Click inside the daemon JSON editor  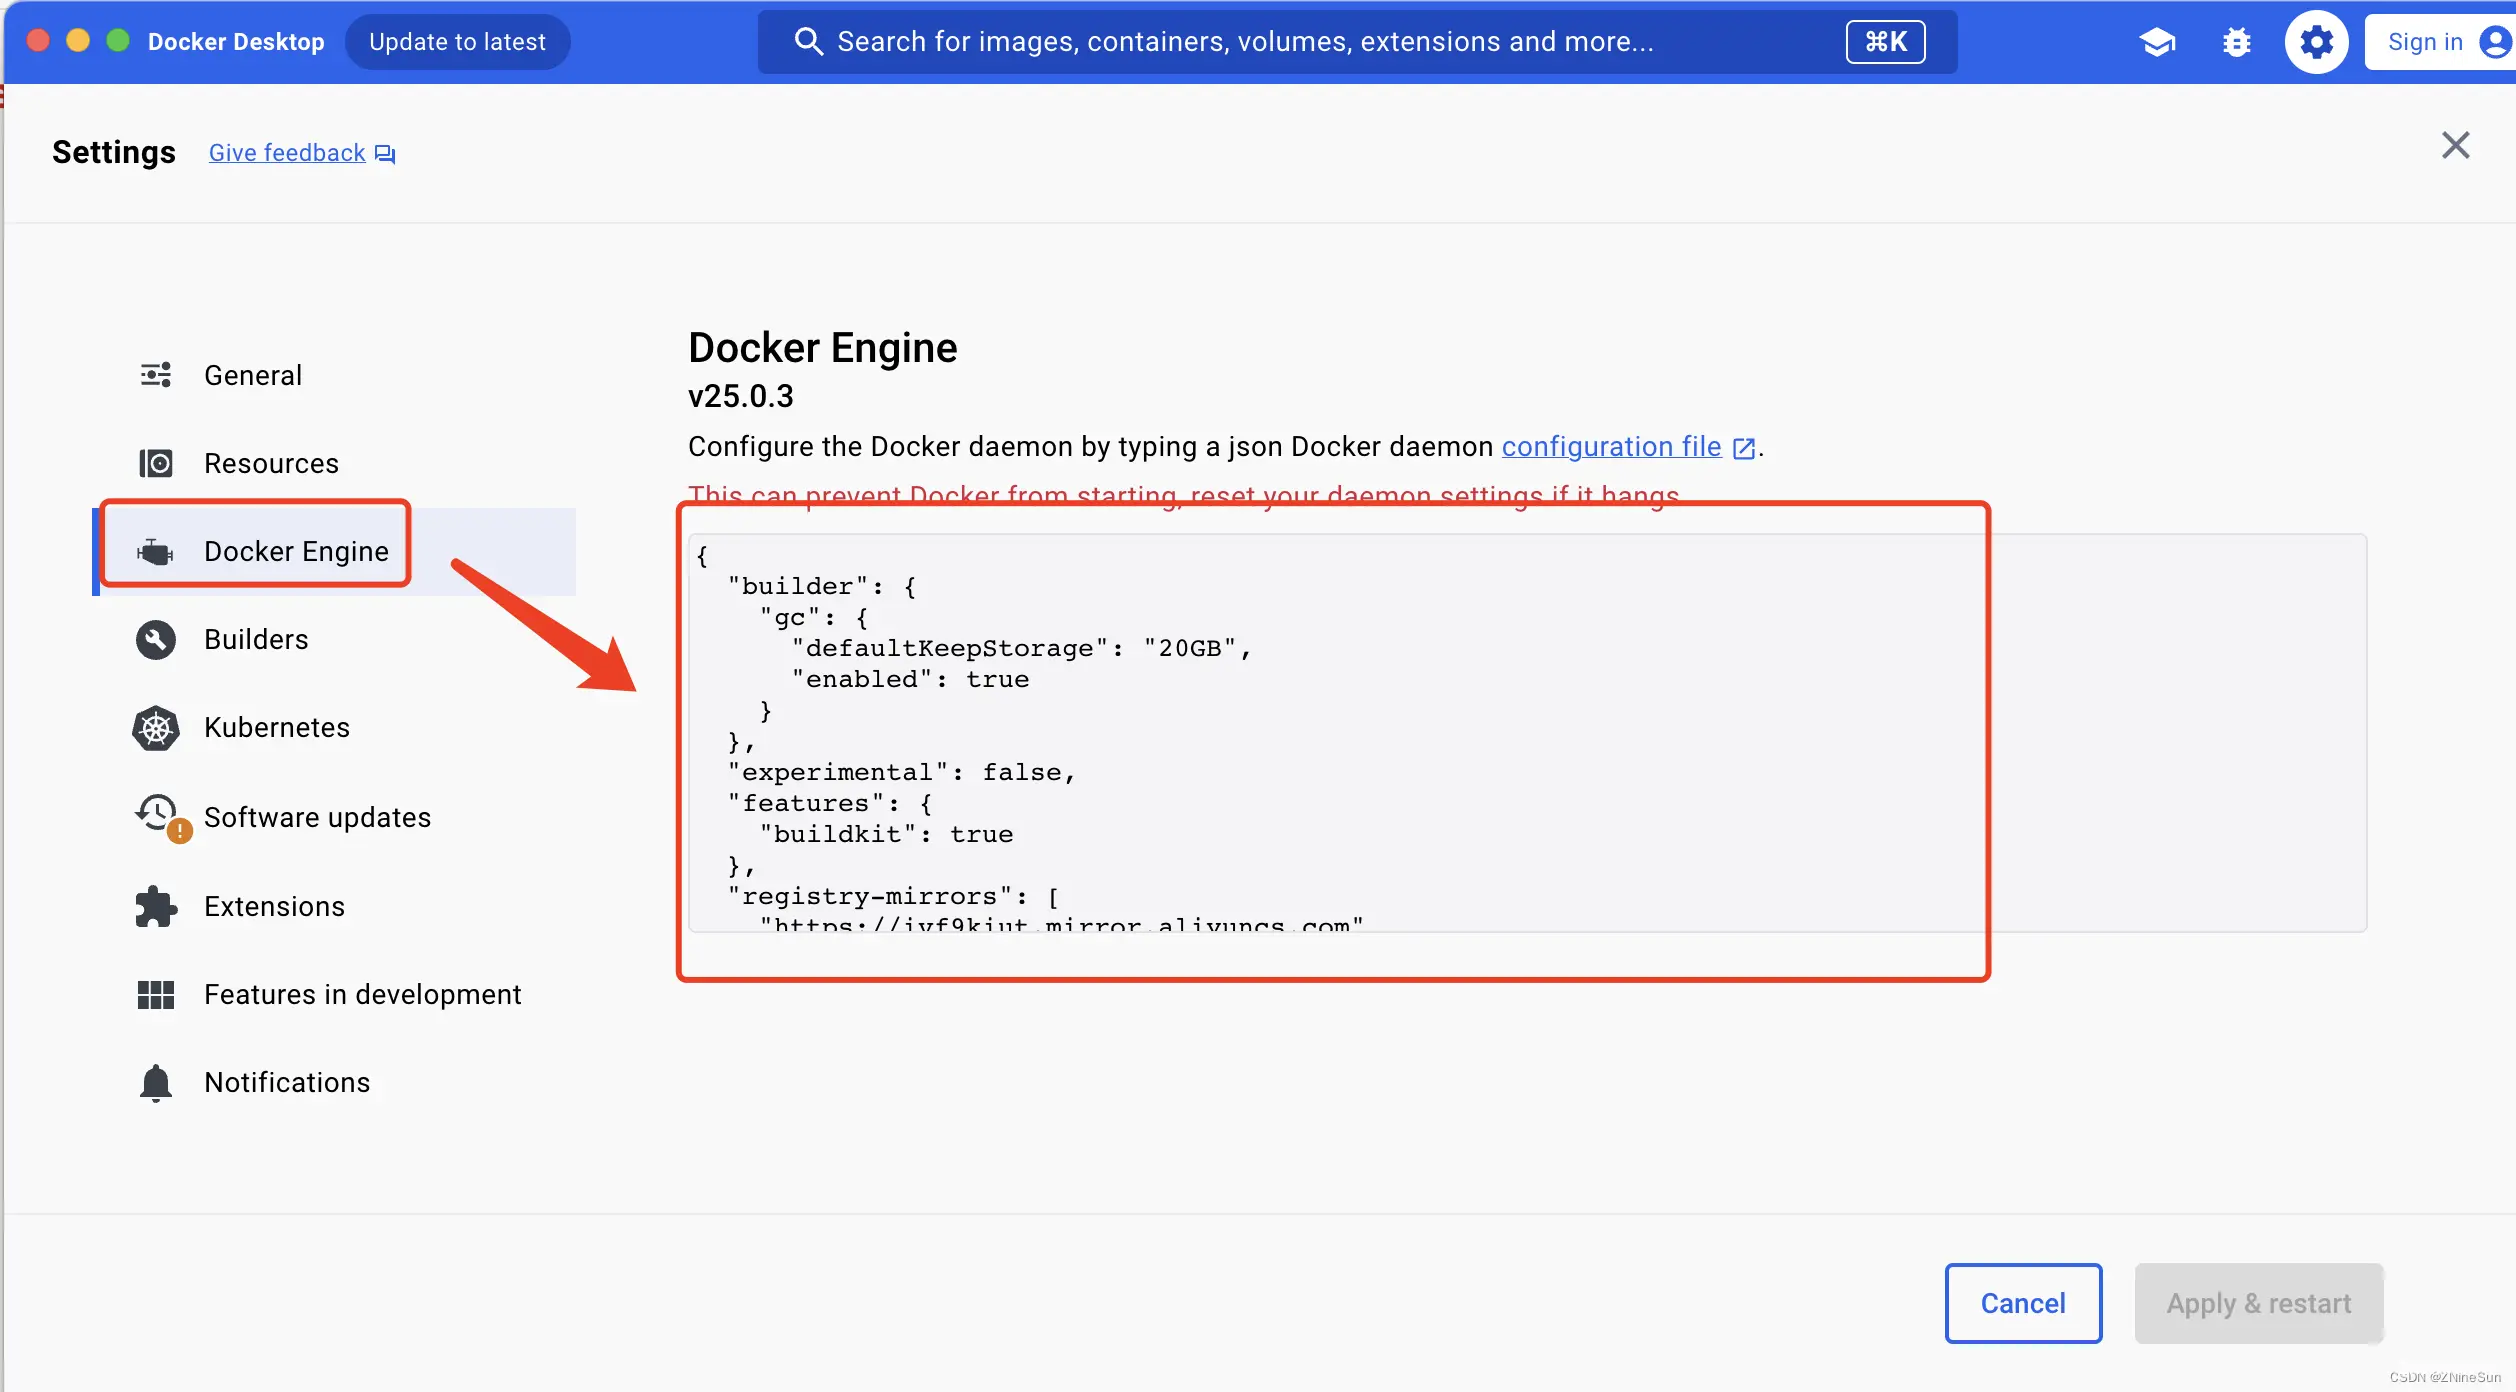point(1527,733)
